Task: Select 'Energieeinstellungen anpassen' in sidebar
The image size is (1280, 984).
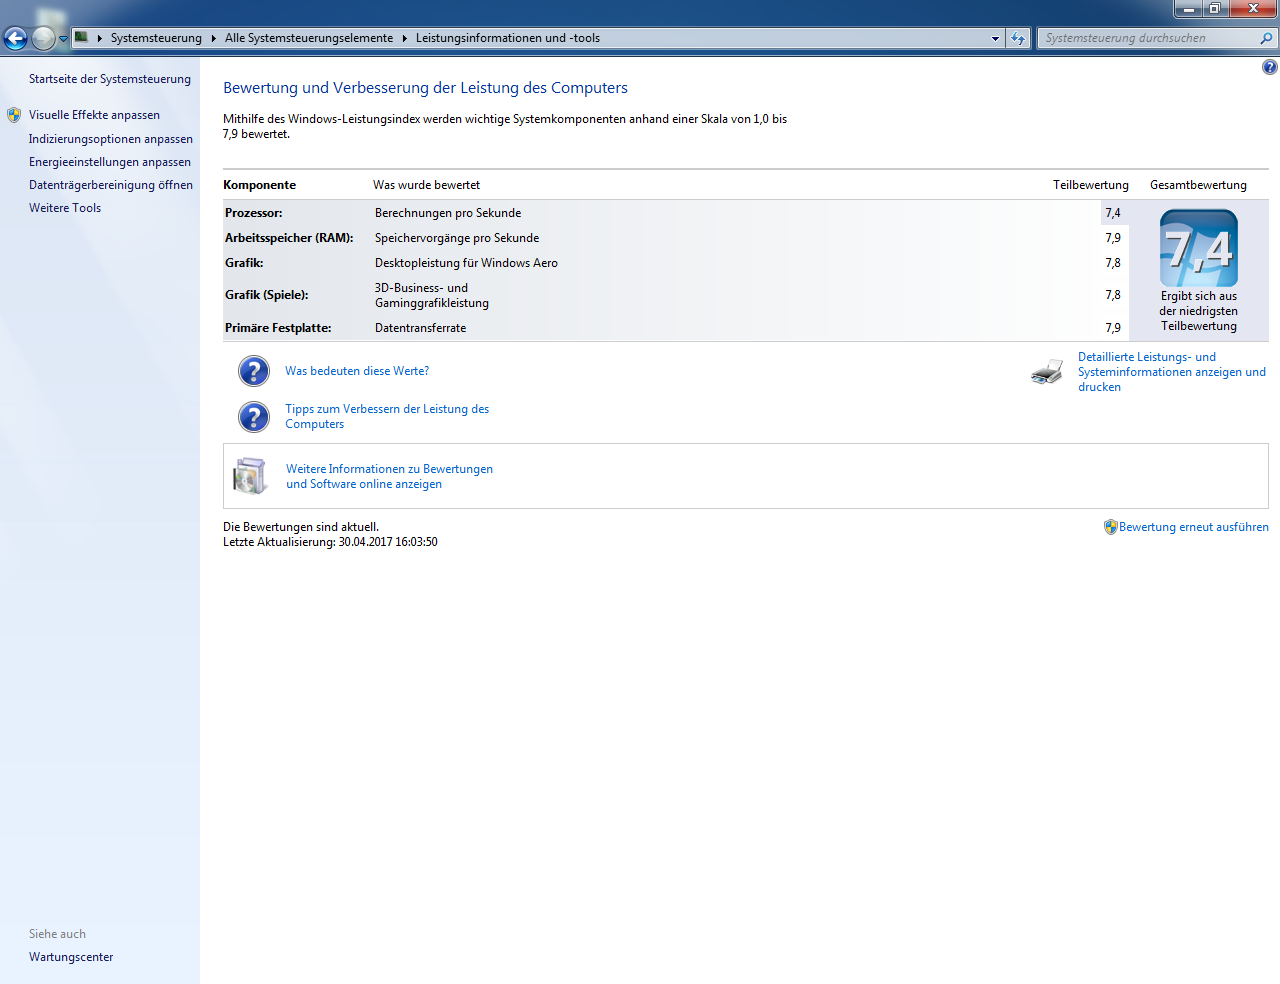Action: pos(109,162)
